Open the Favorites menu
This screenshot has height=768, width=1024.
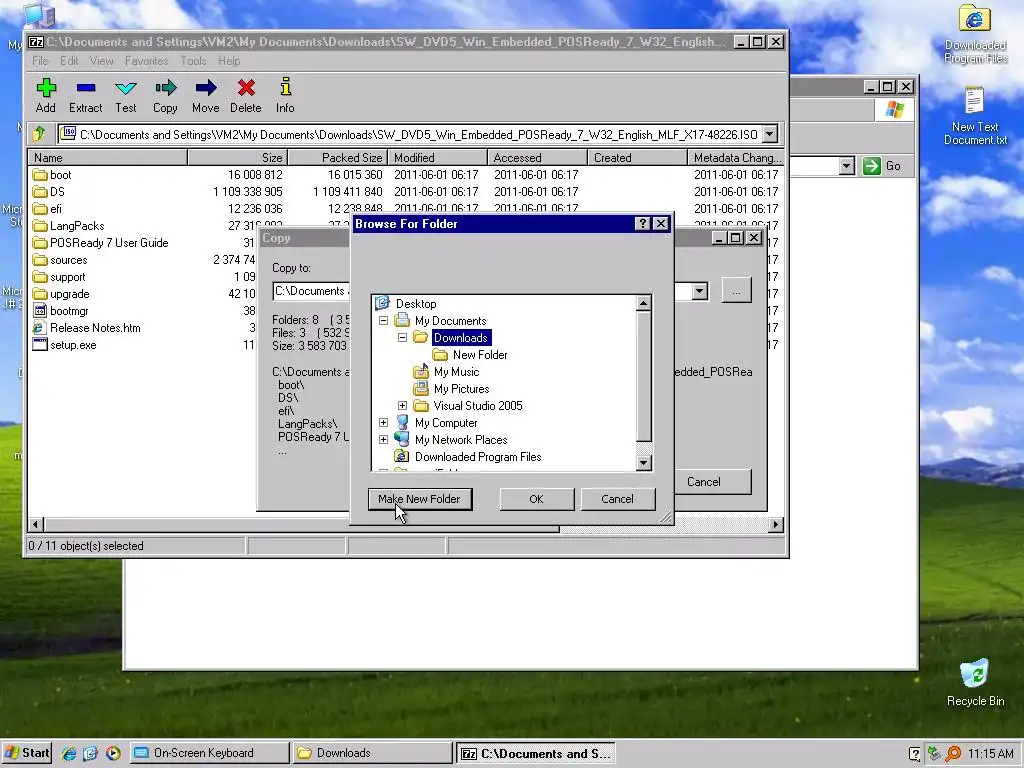pos(146,61)
